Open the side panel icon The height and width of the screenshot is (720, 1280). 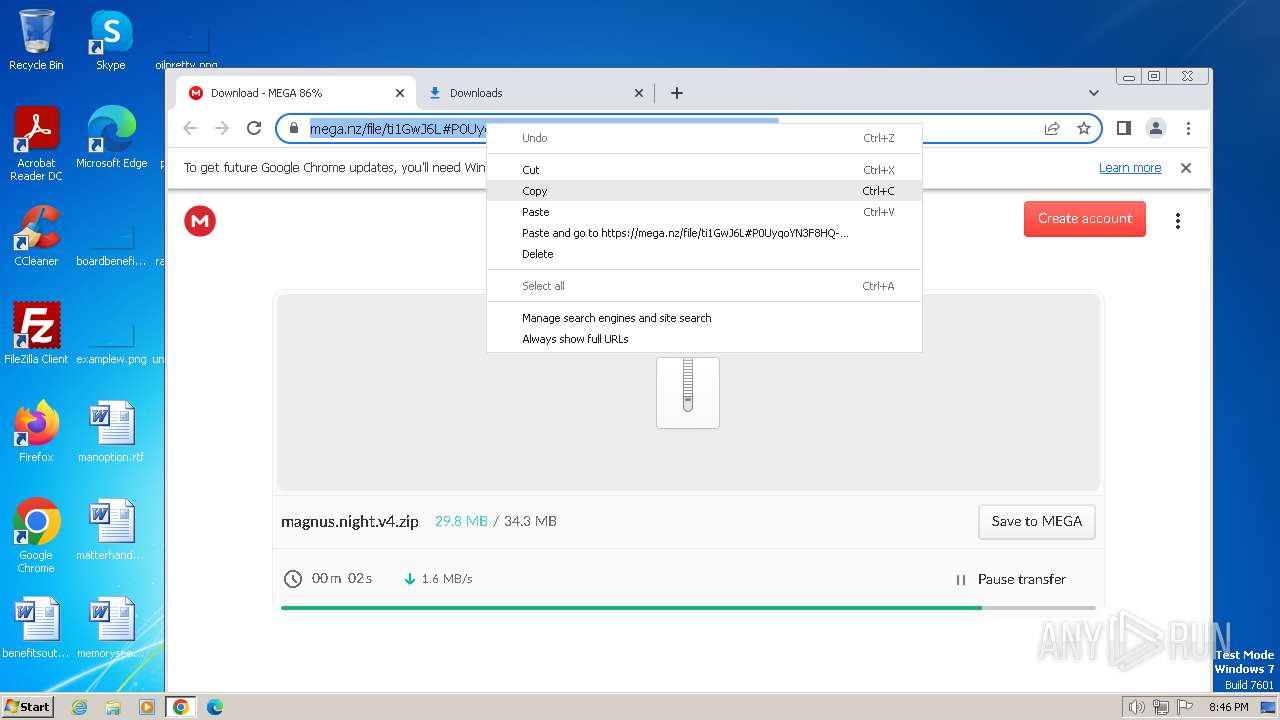click(x=1124, y=128)
